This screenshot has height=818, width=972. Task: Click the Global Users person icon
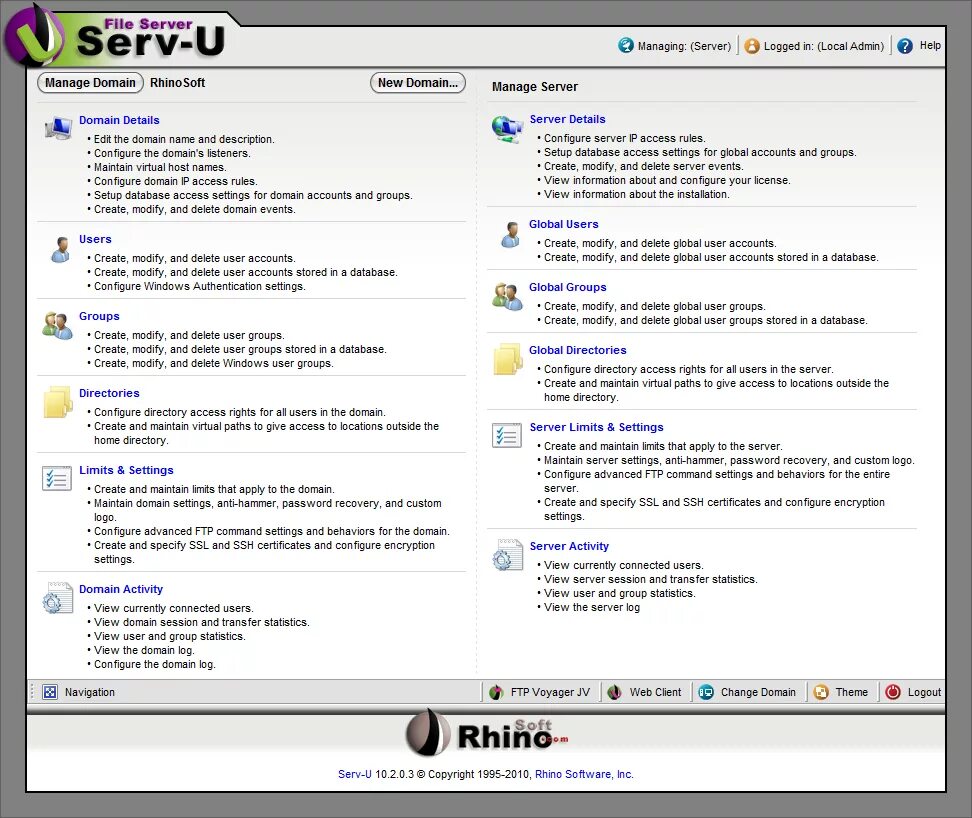click(x=510, y=235)
